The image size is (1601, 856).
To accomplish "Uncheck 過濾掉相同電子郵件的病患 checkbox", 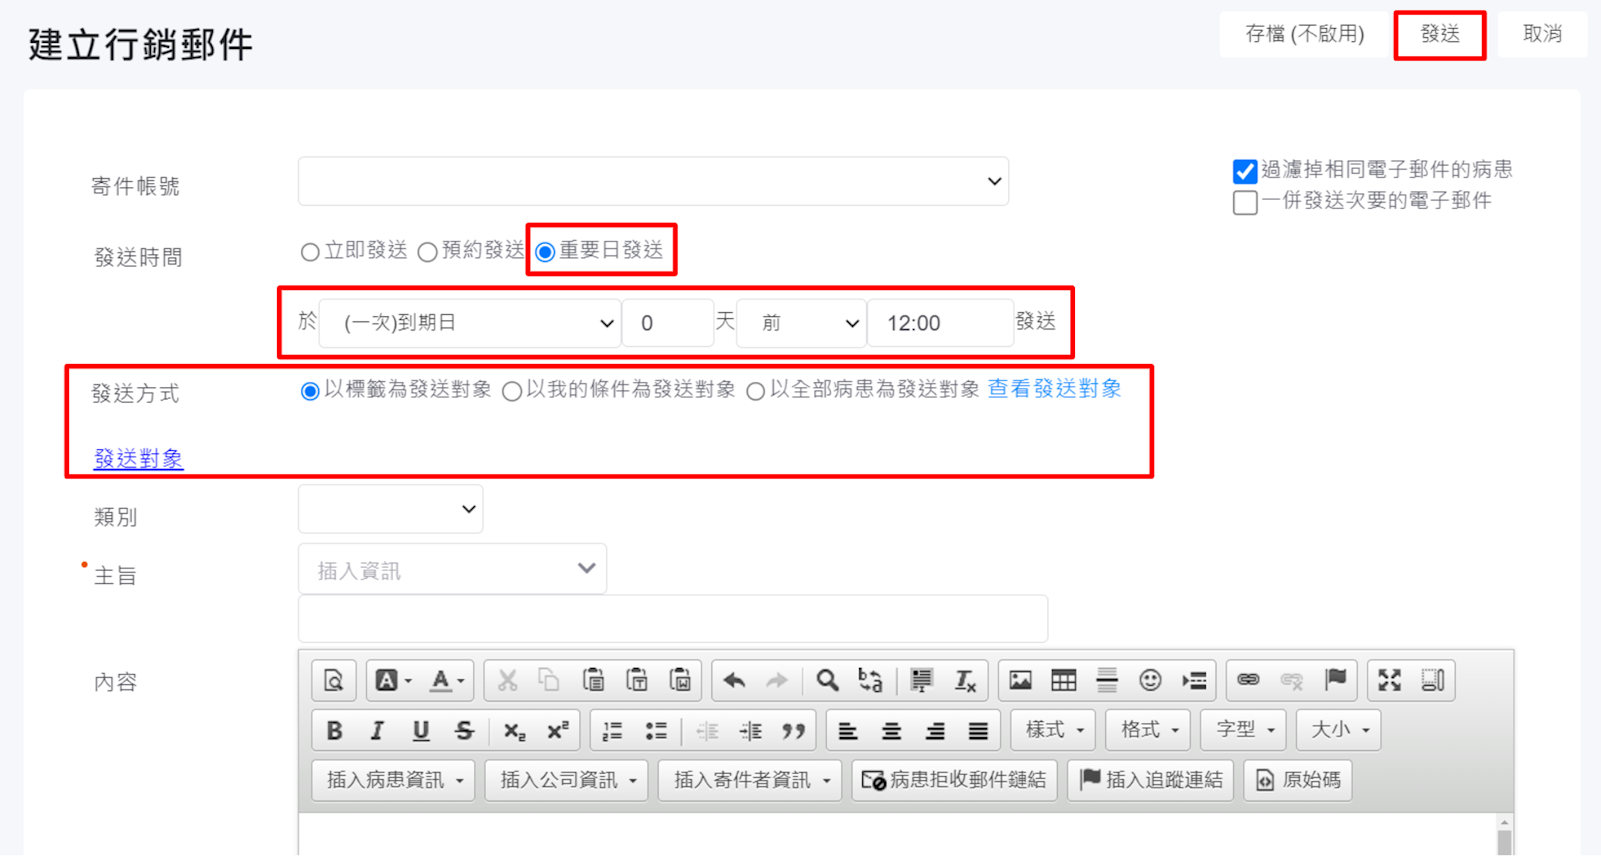I will [x=1245, y=171].
